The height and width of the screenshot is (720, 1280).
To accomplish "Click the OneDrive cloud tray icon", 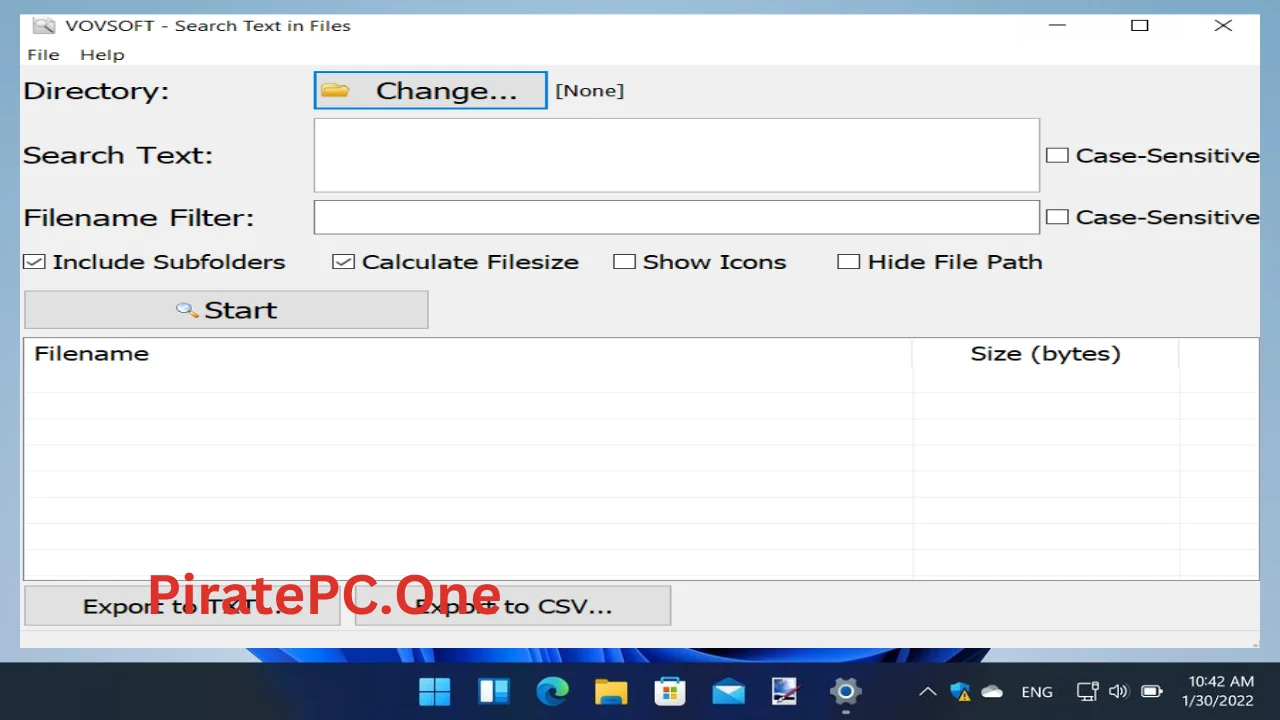I will tap(992, 691).
